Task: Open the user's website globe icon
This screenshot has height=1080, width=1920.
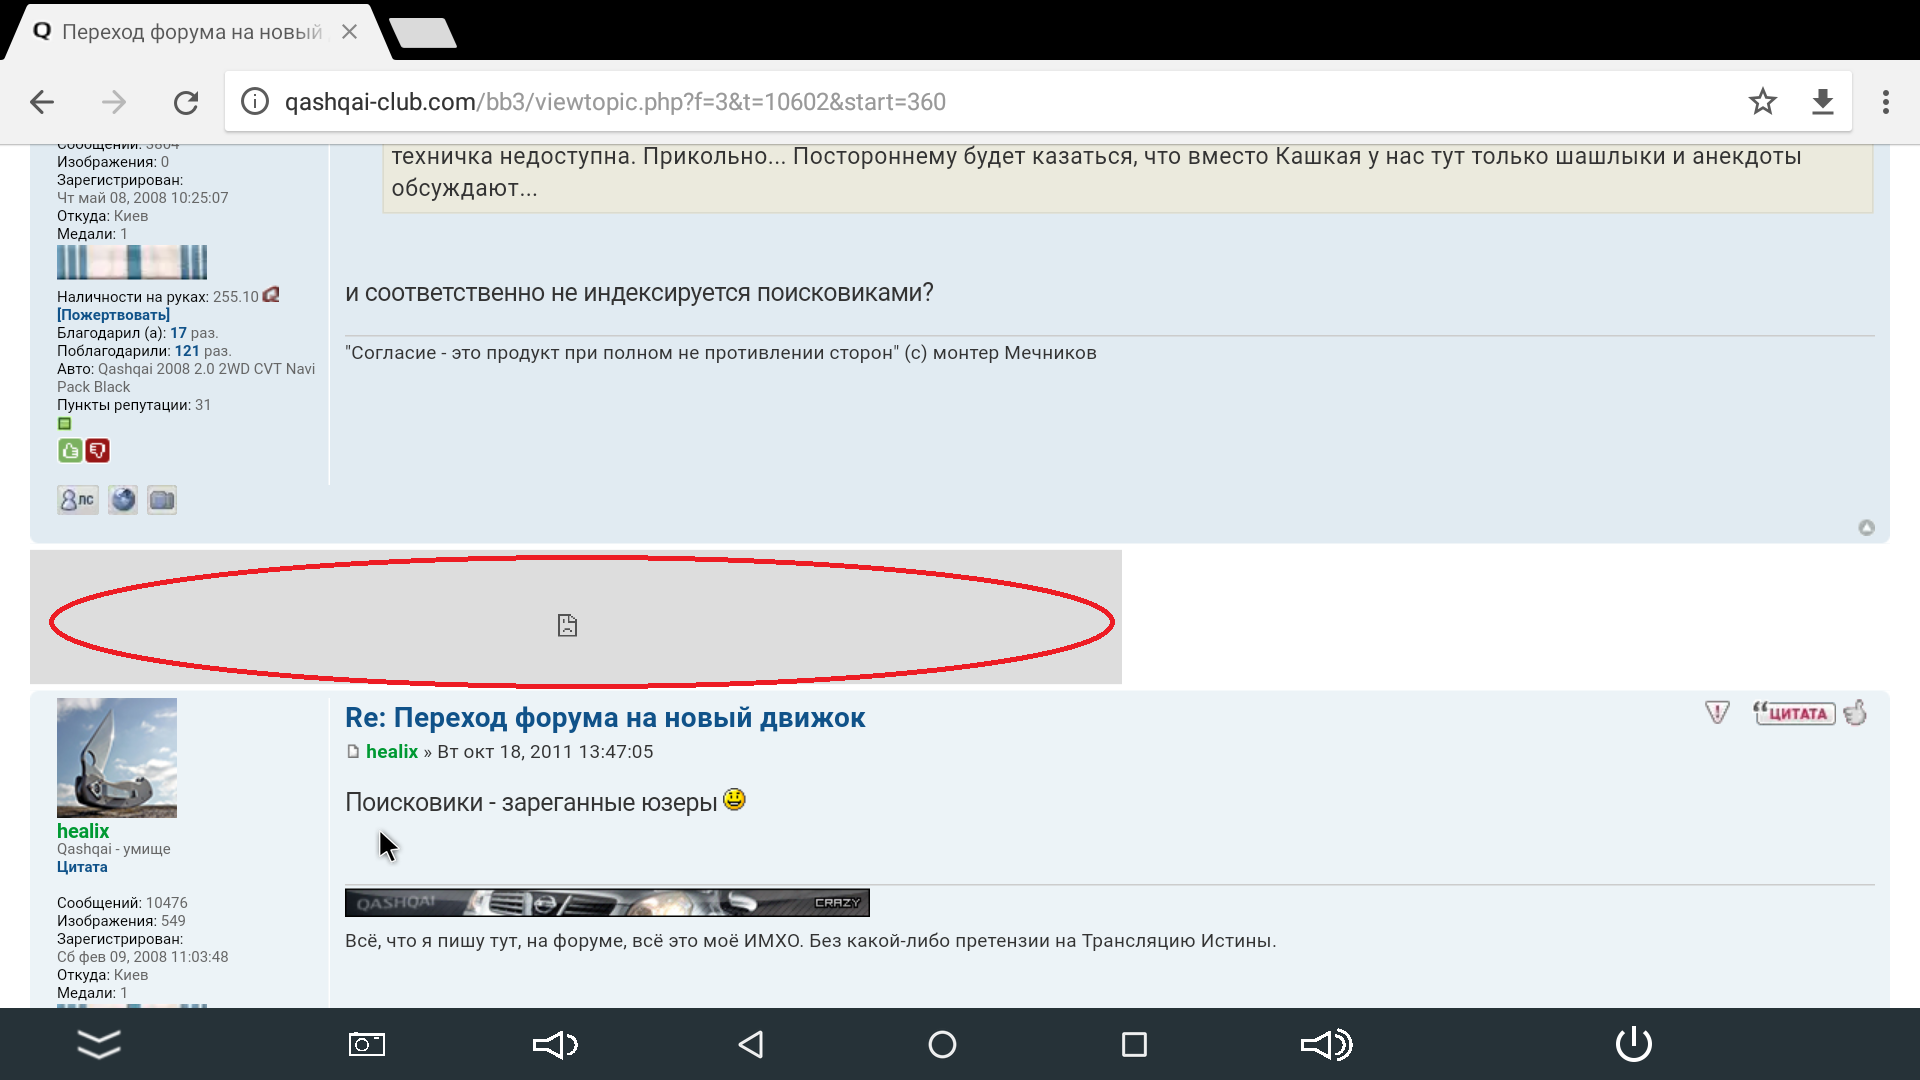Action: tap(123, 500)
